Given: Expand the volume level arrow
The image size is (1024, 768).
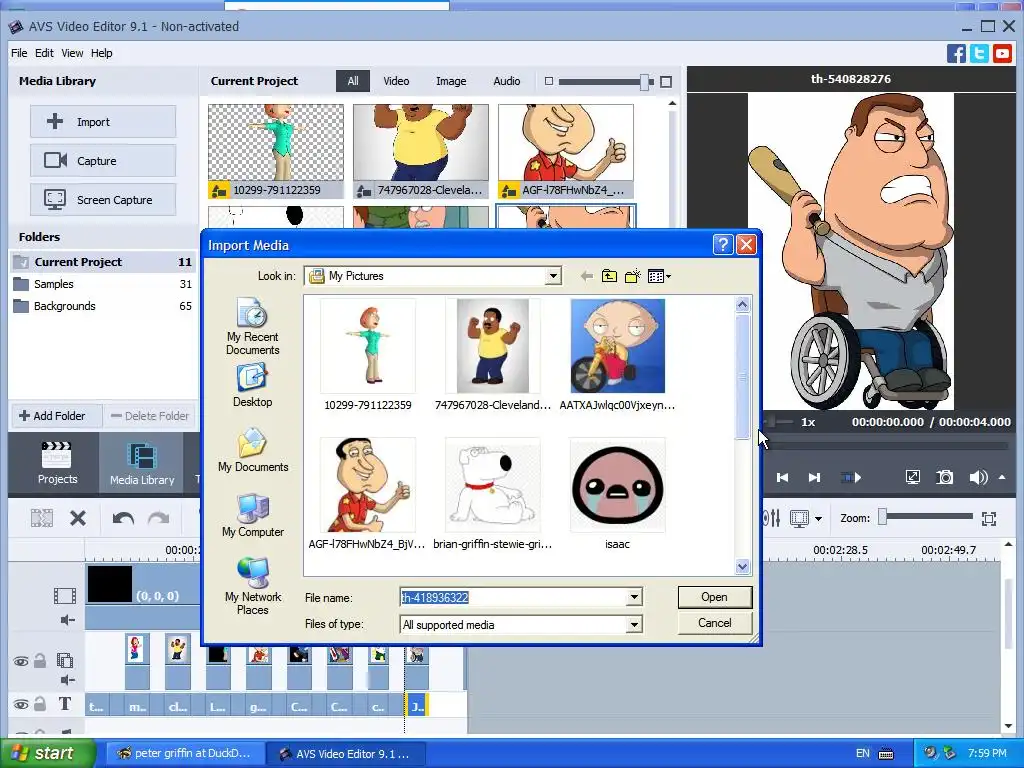Looking at the screenshot, I should 1002,477.
